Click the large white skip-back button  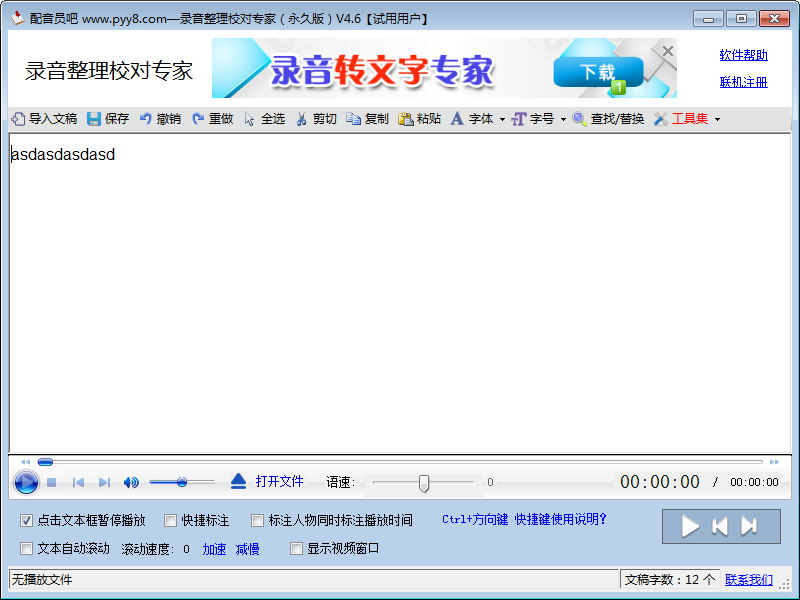click(x=720, y=526)
